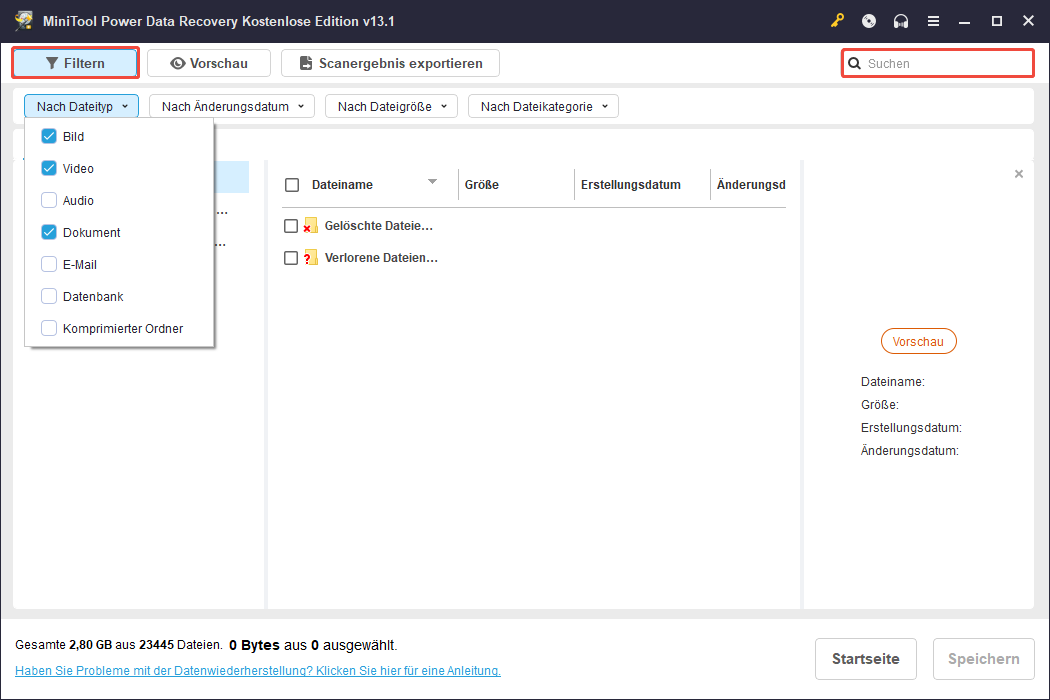Image resolution: width=1050 pixels, height=700 pixels.
Task: Expand the Nach Änderungsdatum dropdown
Action: click(232, 107)
